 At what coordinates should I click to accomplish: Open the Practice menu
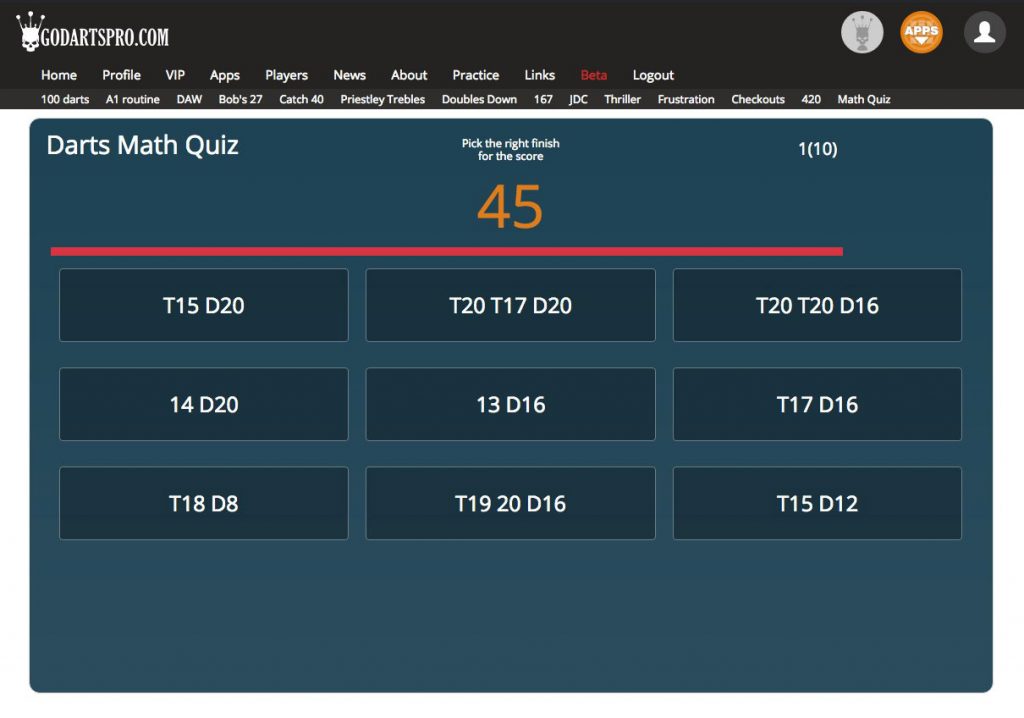[x=475, y=75]
